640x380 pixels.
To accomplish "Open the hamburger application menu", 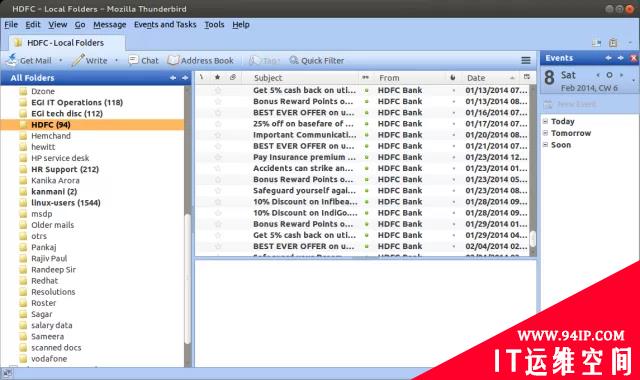I will (x=526, y=60).
